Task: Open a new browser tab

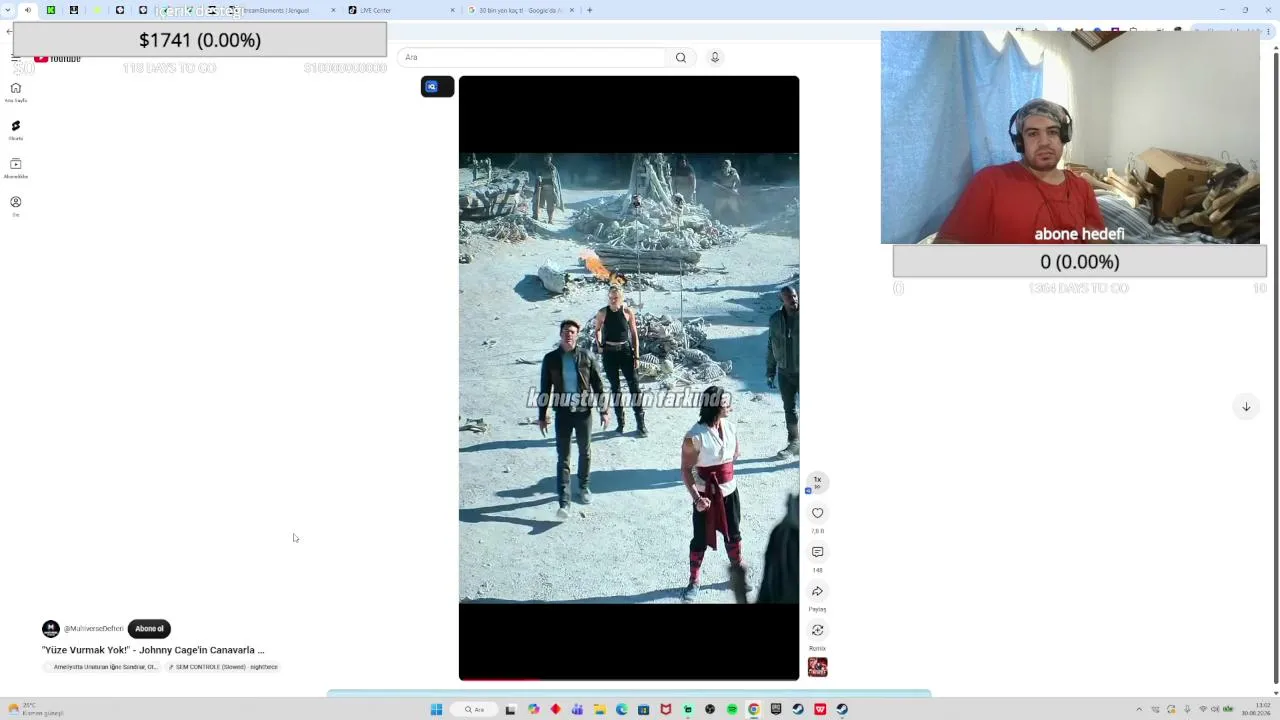Action: [590, 10]
